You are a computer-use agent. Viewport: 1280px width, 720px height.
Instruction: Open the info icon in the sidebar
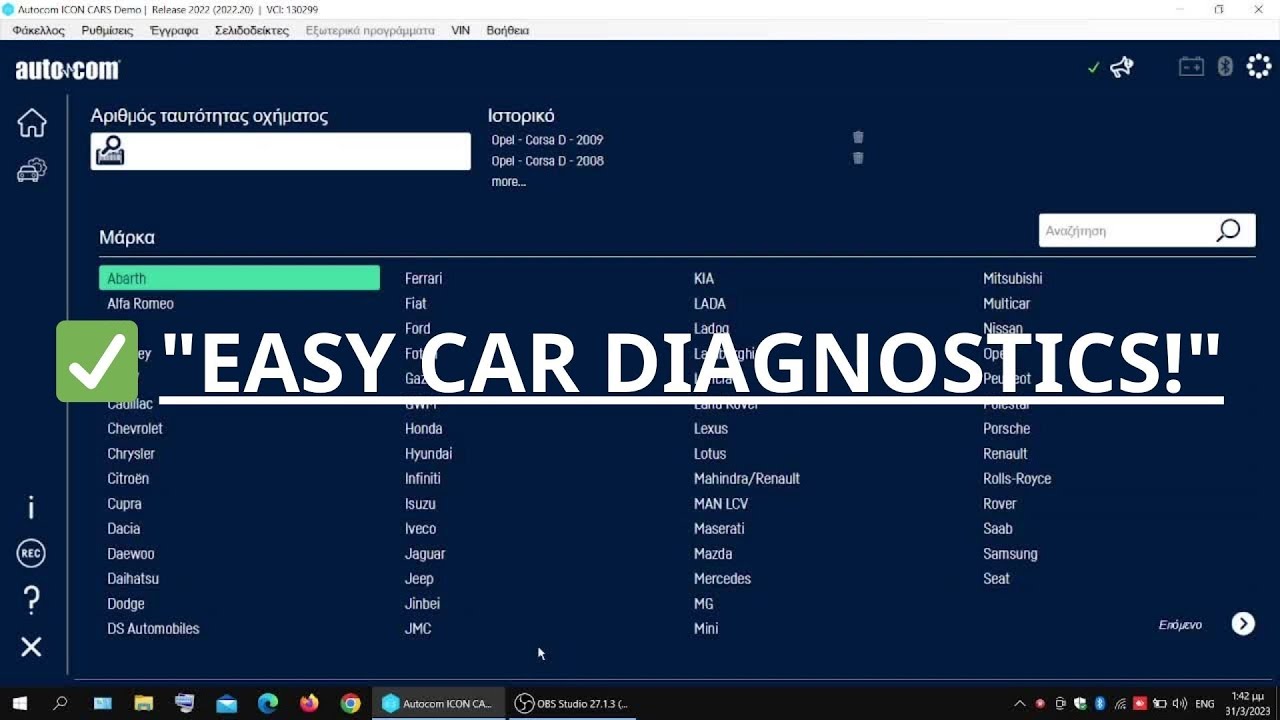click(x=31, y=507)
